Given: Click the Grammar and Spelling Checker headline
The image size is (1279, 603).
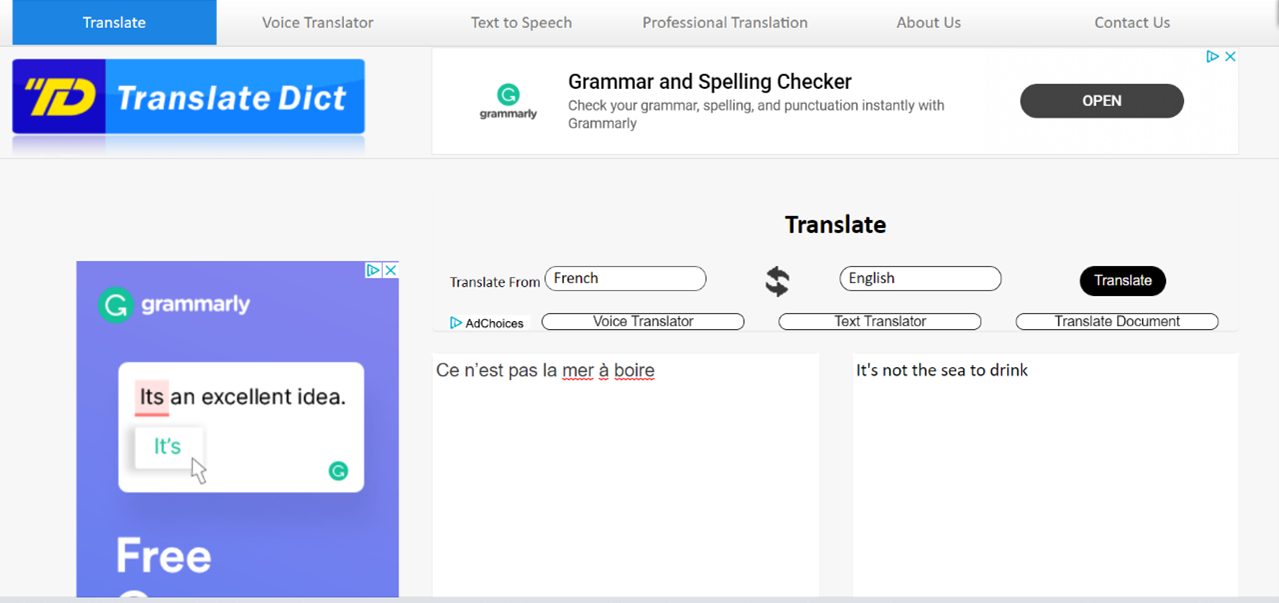Looking at the screenshot, I should click(x=710, y=82).
